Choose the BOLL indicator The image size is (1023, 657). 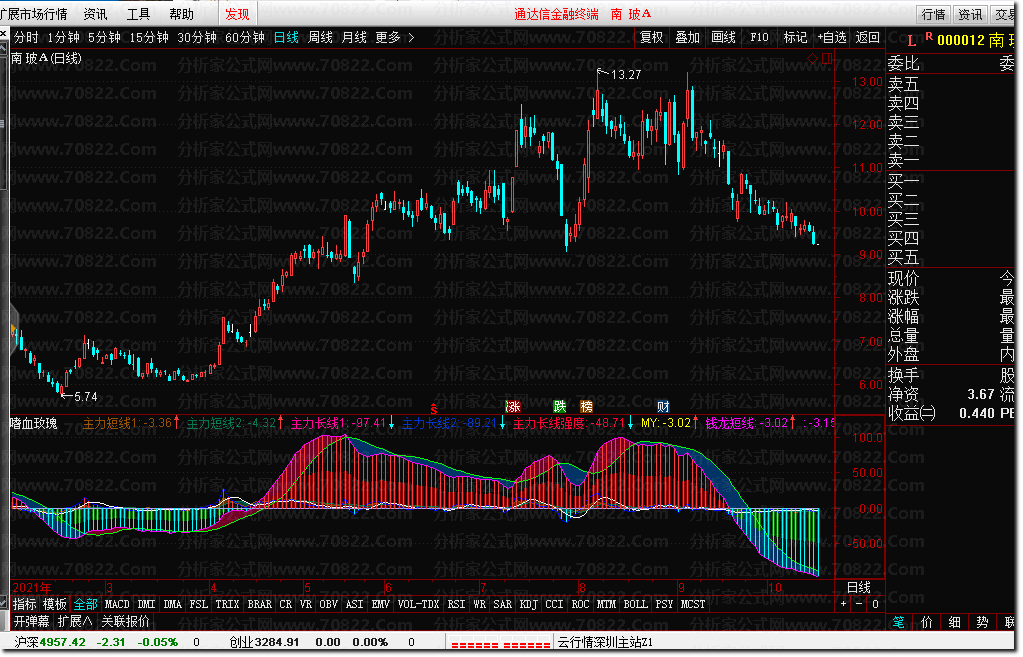635,604
